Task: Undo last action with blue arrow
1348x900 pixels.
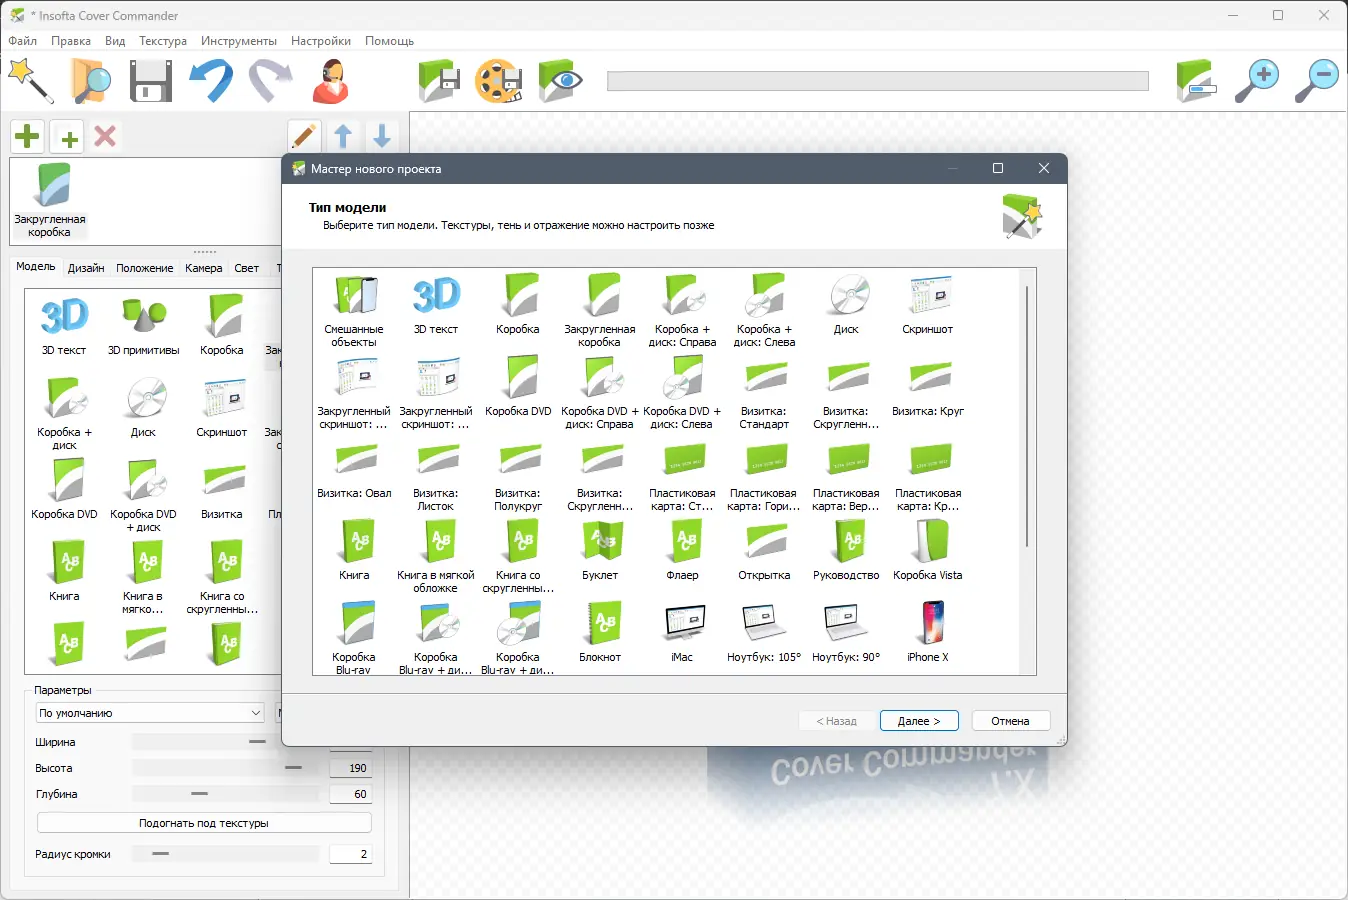Action: (211, 81)
